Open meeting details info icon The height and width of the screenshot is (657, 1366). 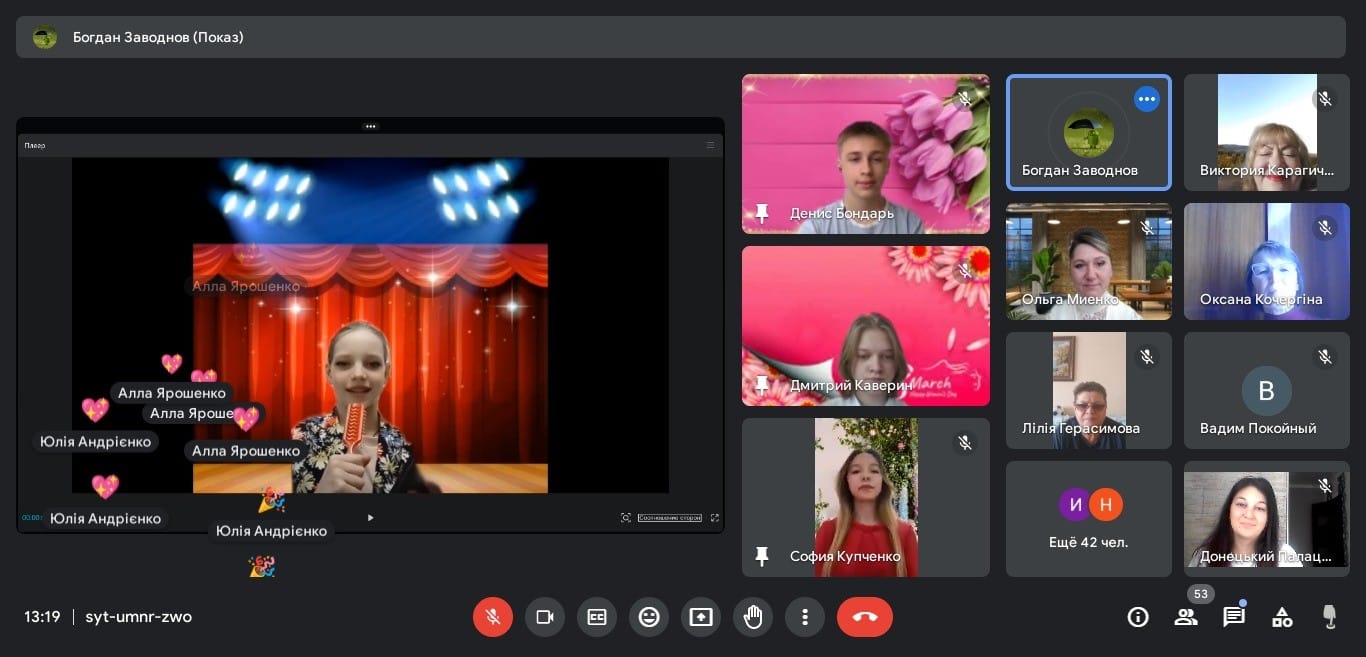(1138, 617)
